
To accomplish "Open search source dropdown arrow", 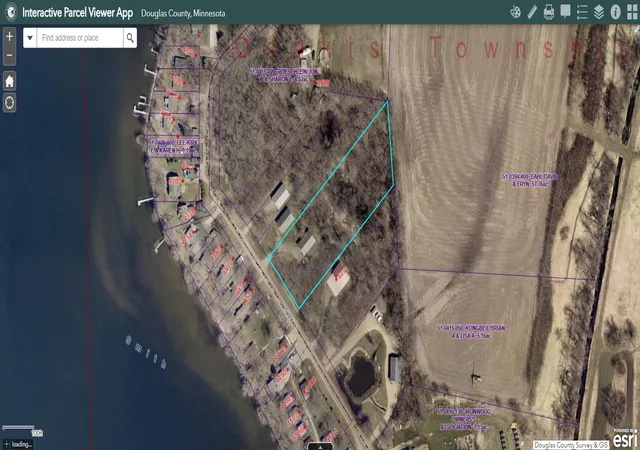I will (30, 38).
